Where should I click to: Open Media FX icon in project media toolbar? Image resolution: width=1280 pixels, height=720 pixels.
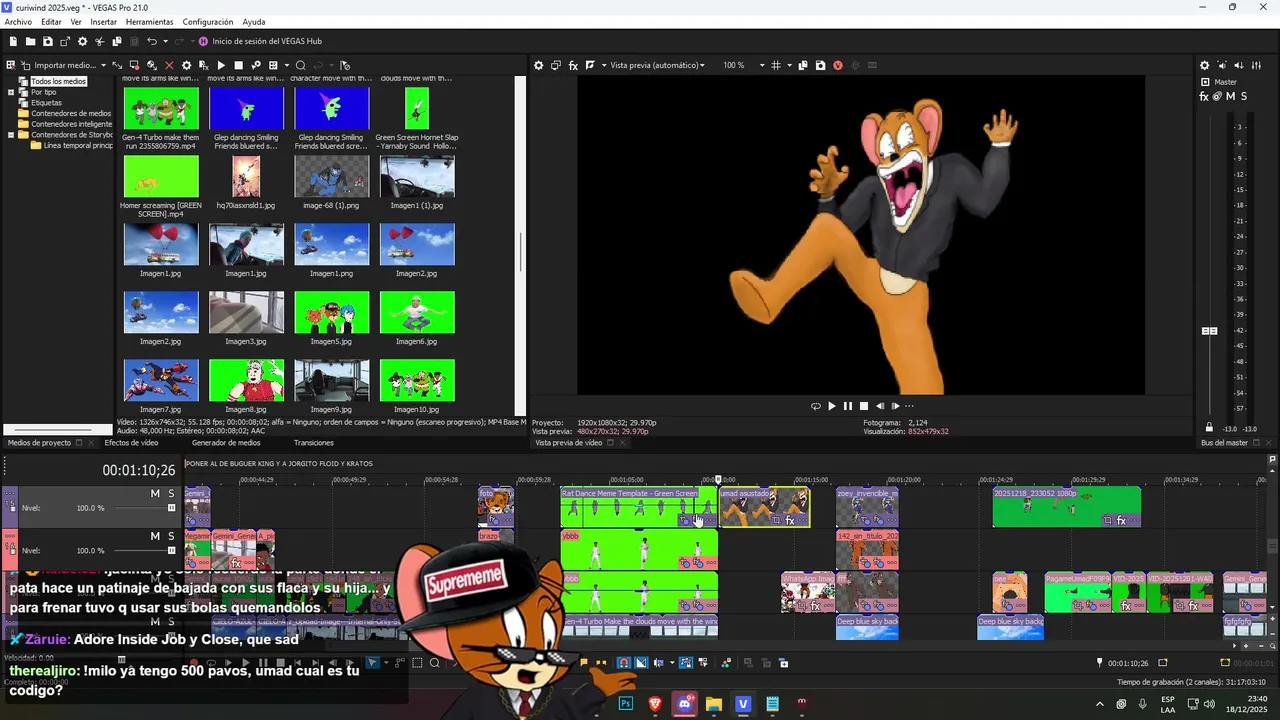[x=203, y=65]
